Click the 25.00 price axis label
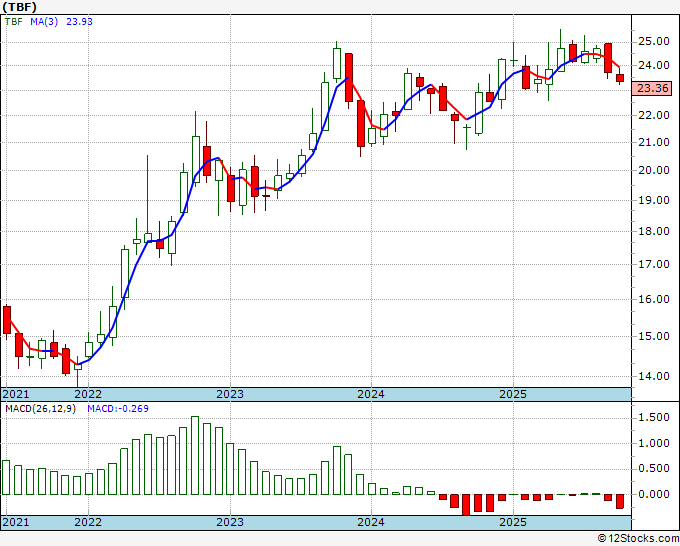 pos(653,41)
